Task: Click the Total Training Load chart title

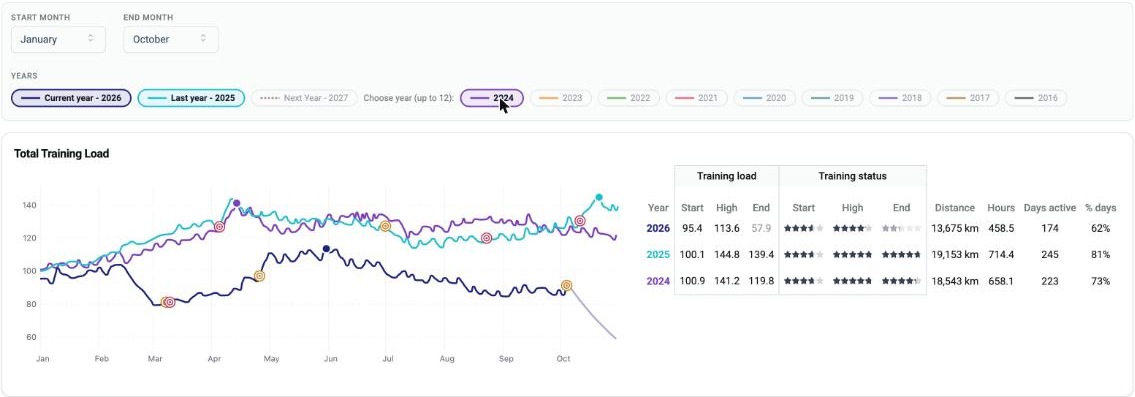Action: (62, 154)
